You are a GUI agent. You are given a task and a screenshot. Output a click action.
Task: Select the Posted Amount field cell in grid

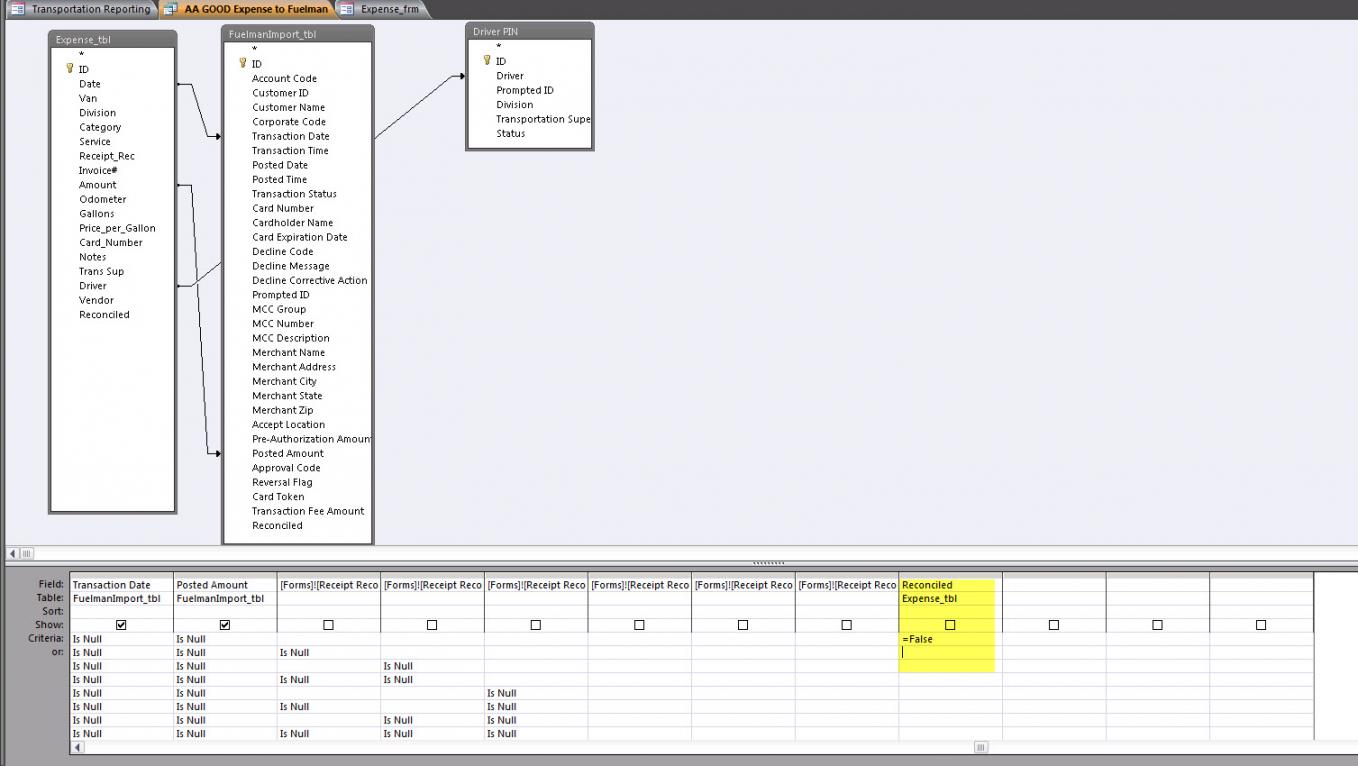coord(225,585)
